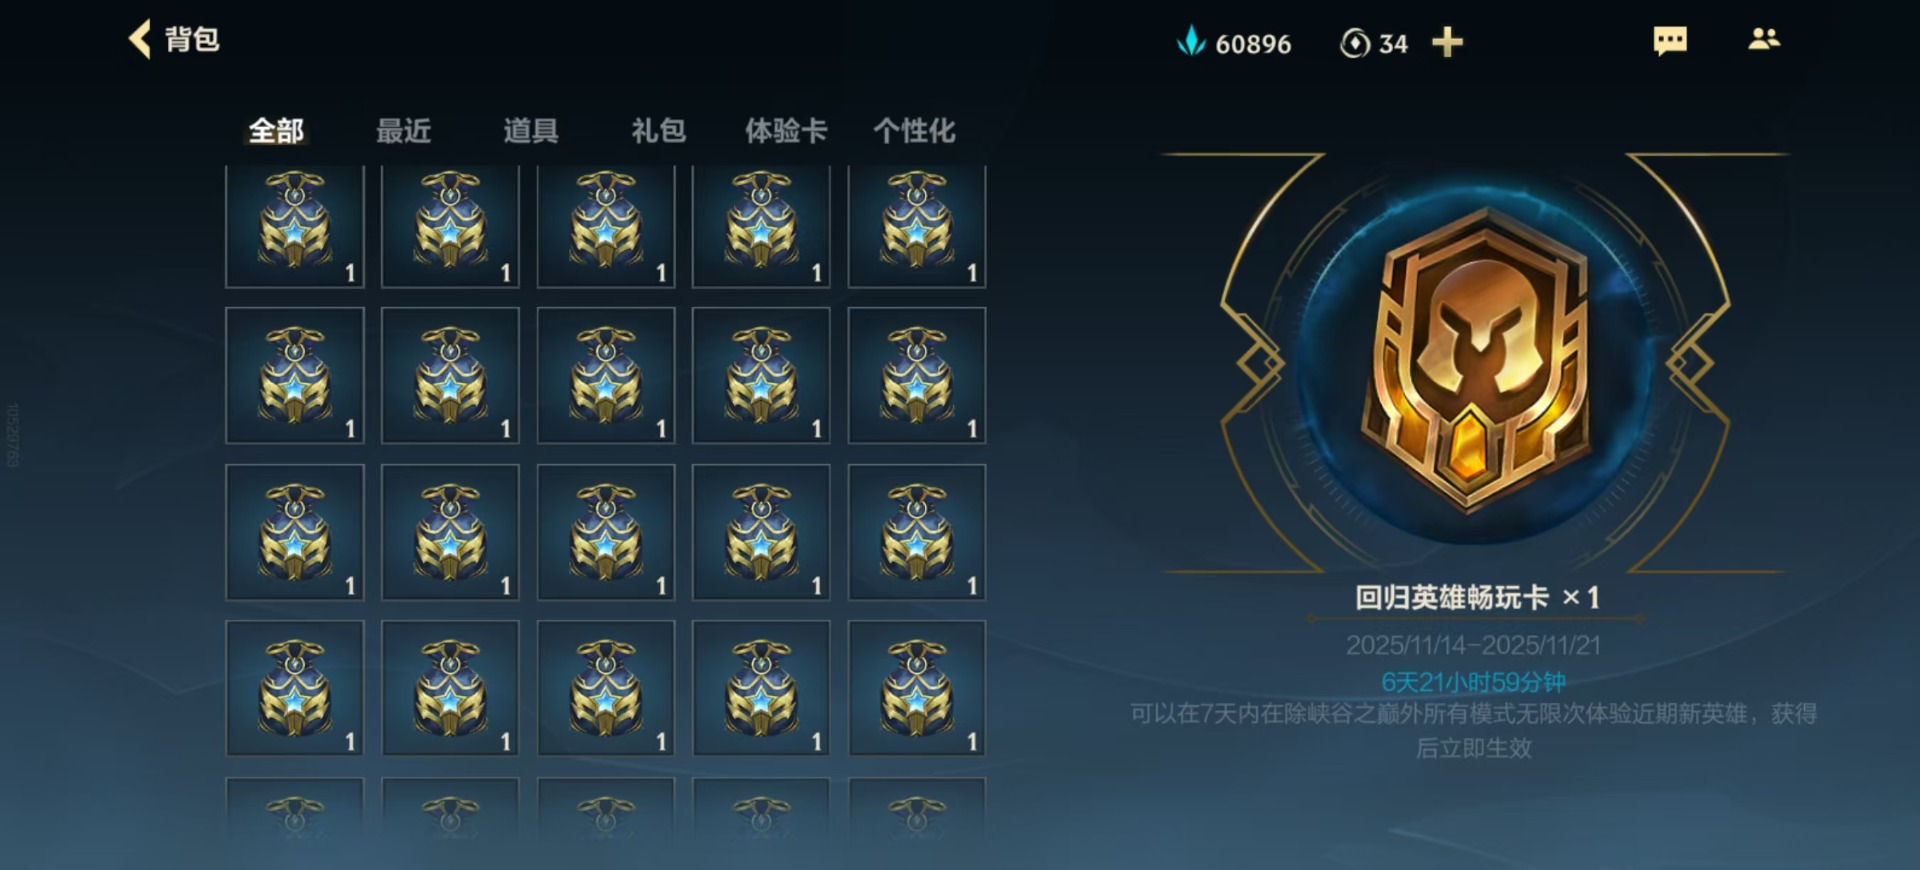Show the 体验卡 tab
The height and width of the screenshot is (870, 1920).
[786, 130]
